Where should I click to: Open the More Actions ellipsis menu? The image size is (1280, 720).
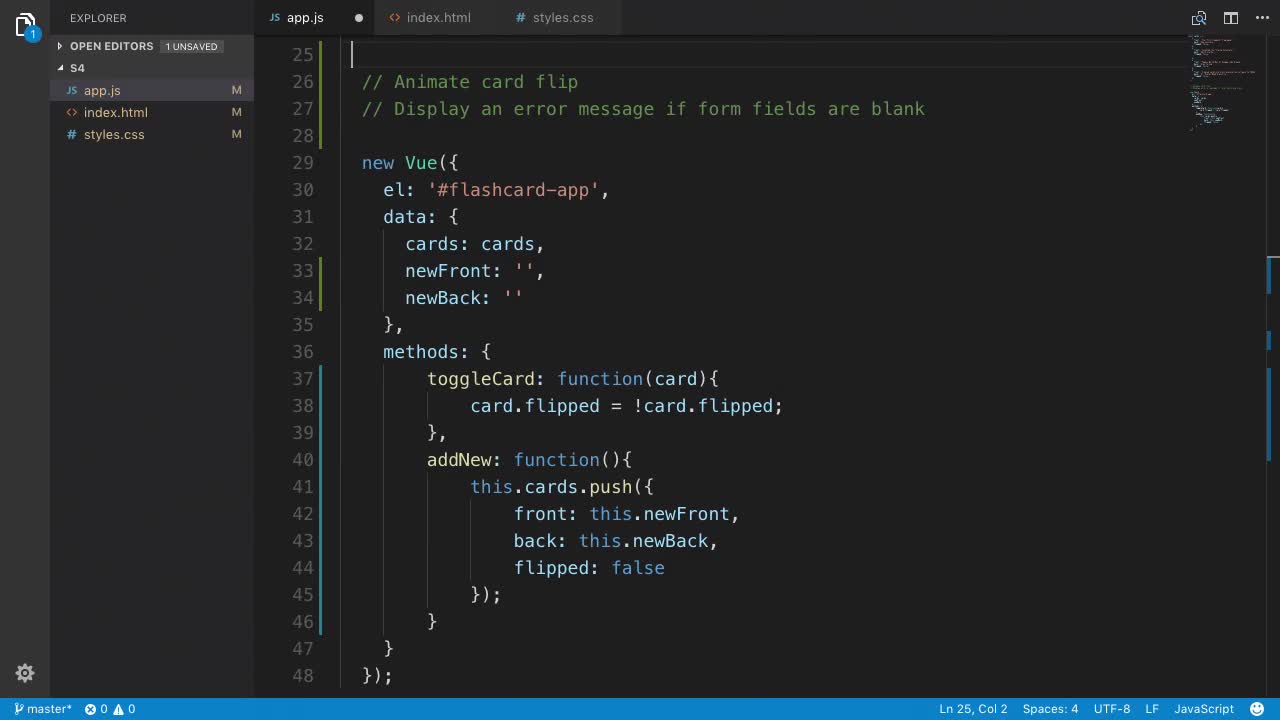(x=1260, y=18)
